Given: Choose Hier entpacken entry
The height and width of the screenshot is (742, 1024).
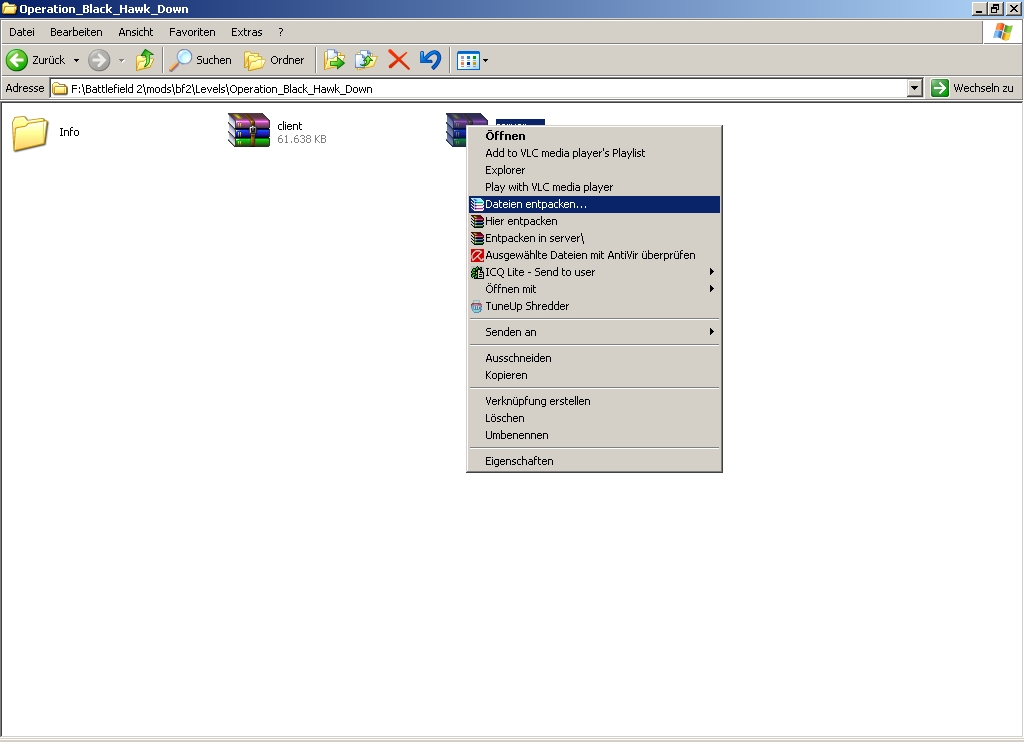Looking at the screenshot, I should point(594,221).
